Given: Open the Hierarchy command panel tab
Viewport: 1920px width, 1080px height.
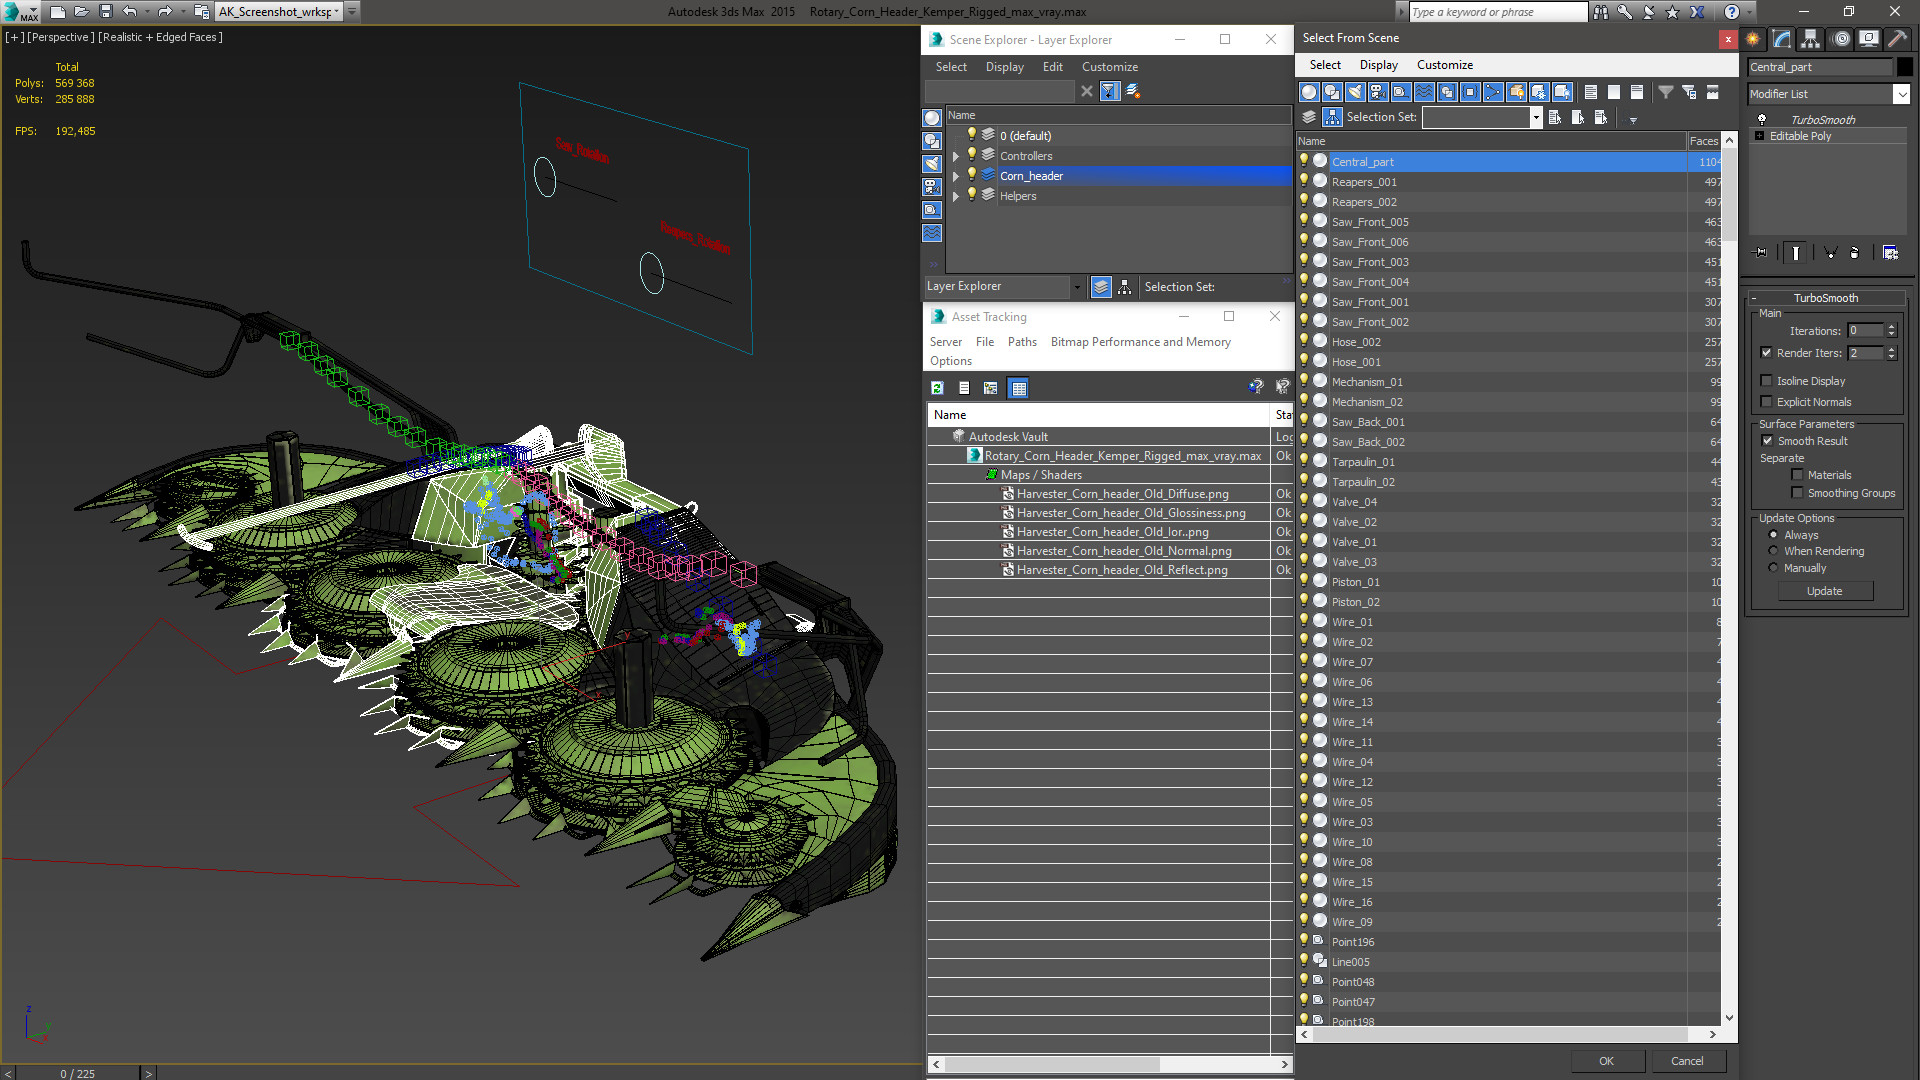Looking at the screenshot, I should tap(1811, 39).
